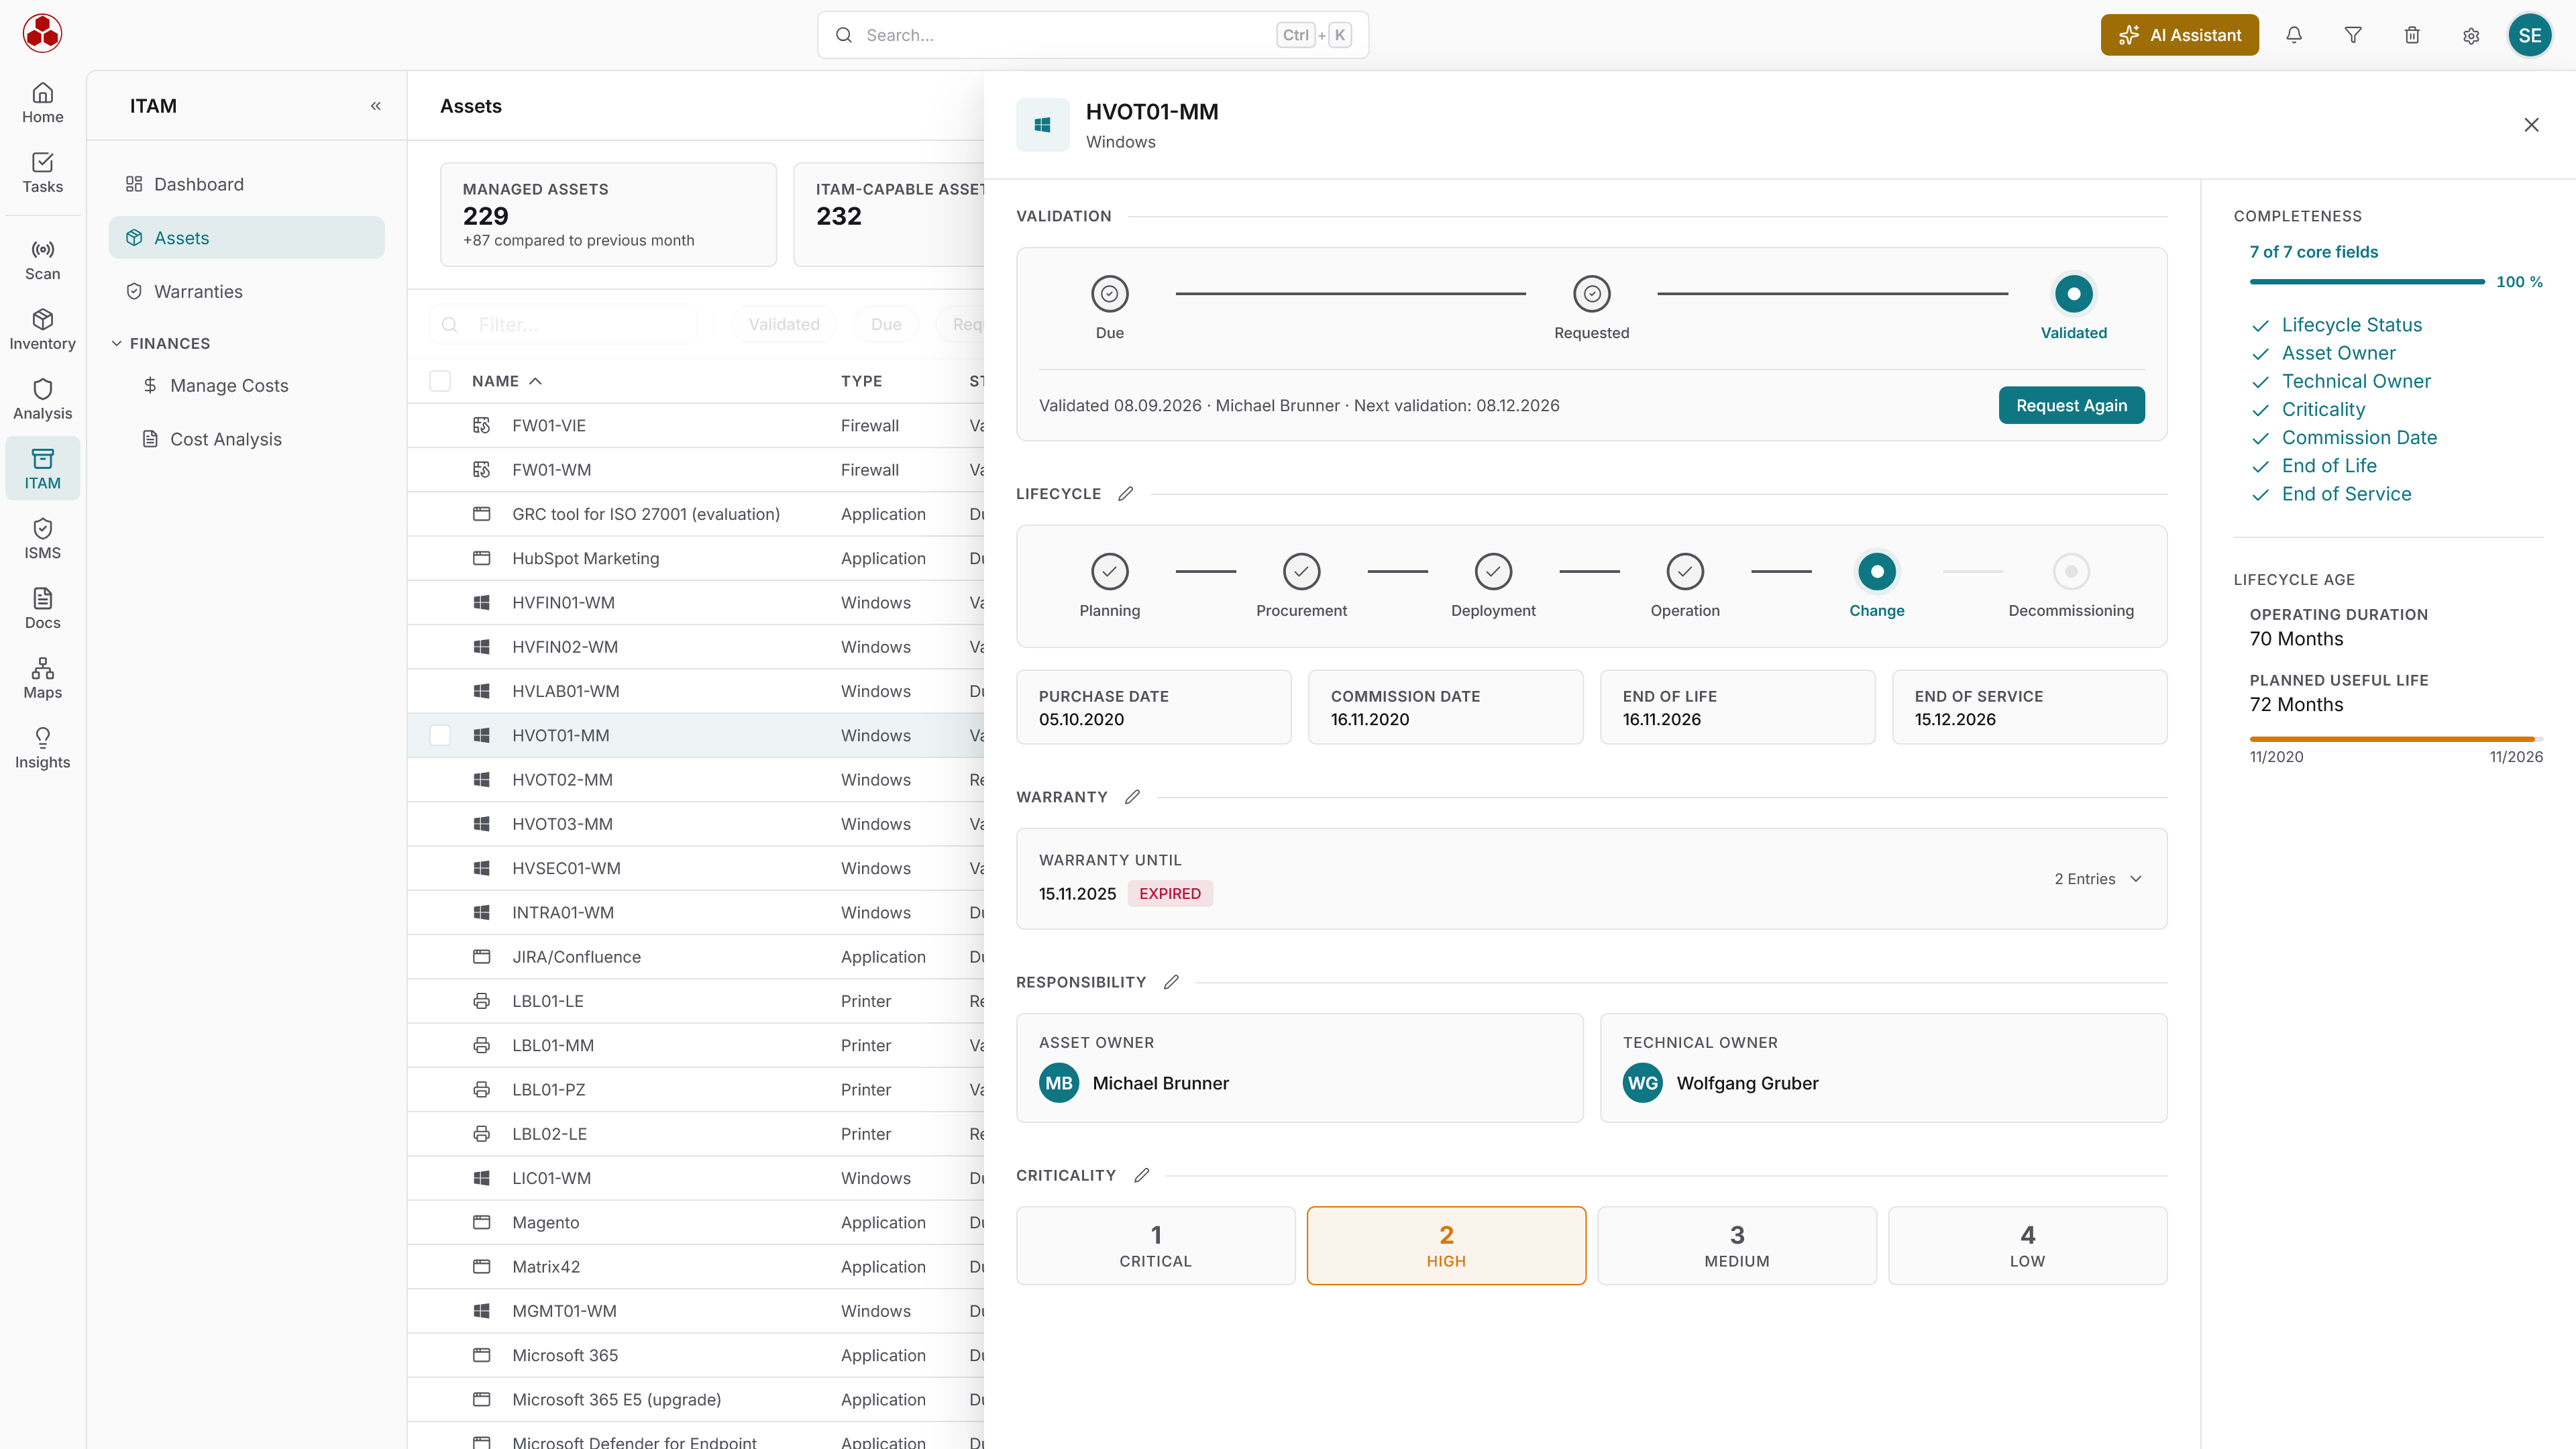Open settings gear icon
2576x1449 pixels.
[2471, 35]
